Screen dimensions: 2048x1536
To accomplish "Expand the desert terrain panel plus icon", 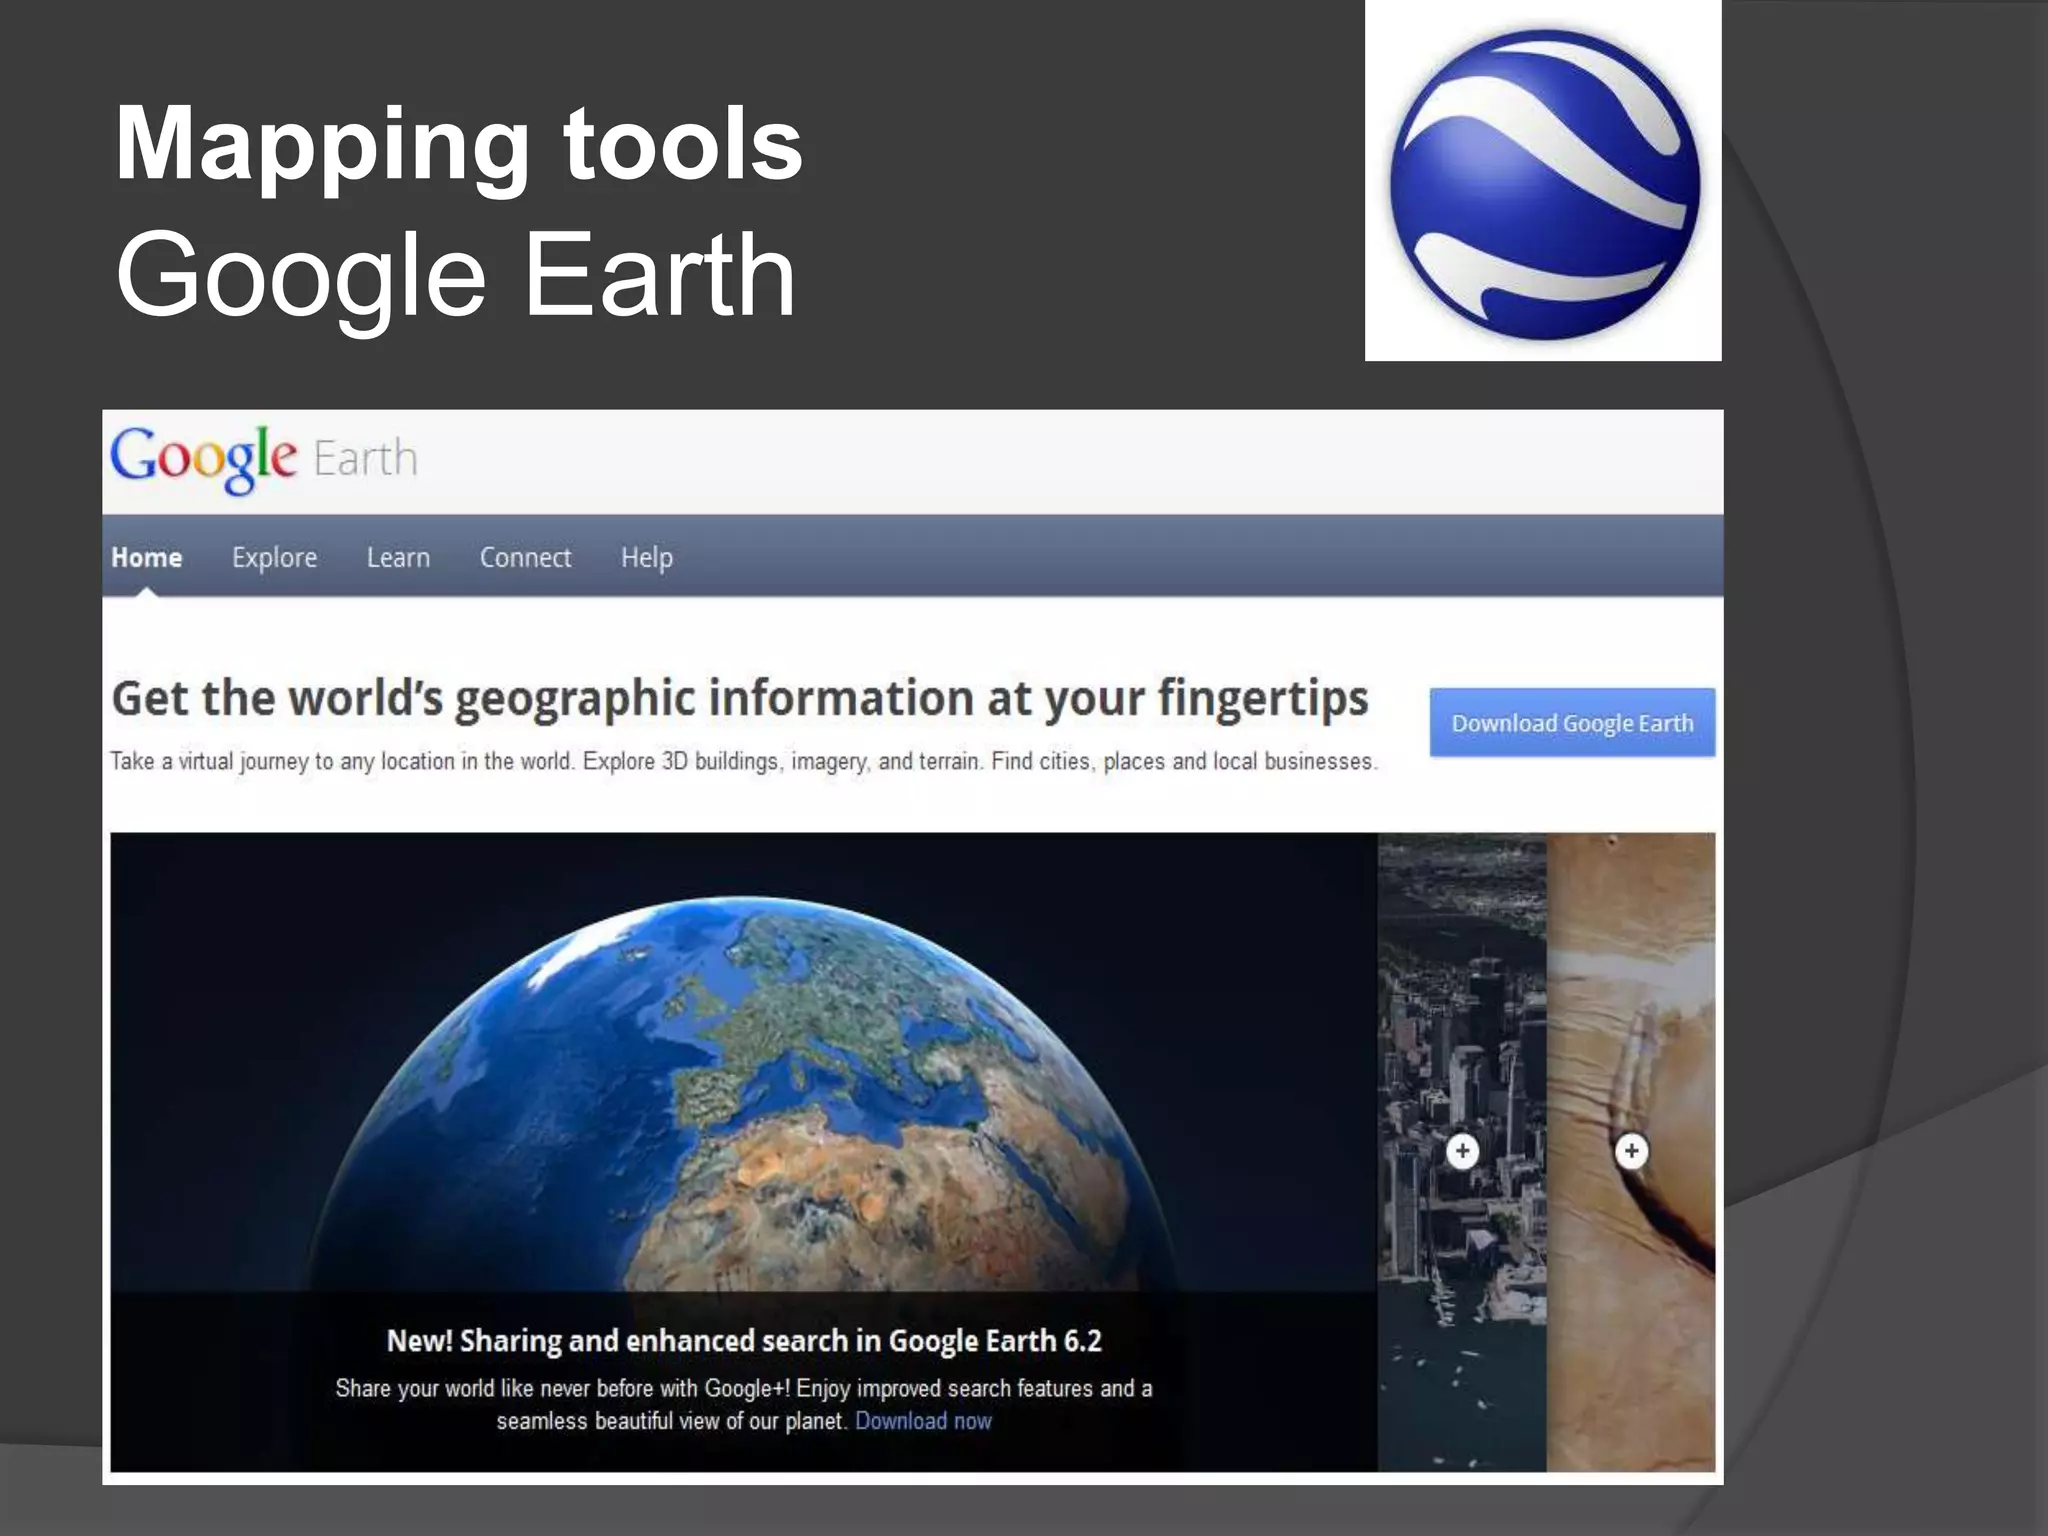I will click(x=1631, y=1151).
